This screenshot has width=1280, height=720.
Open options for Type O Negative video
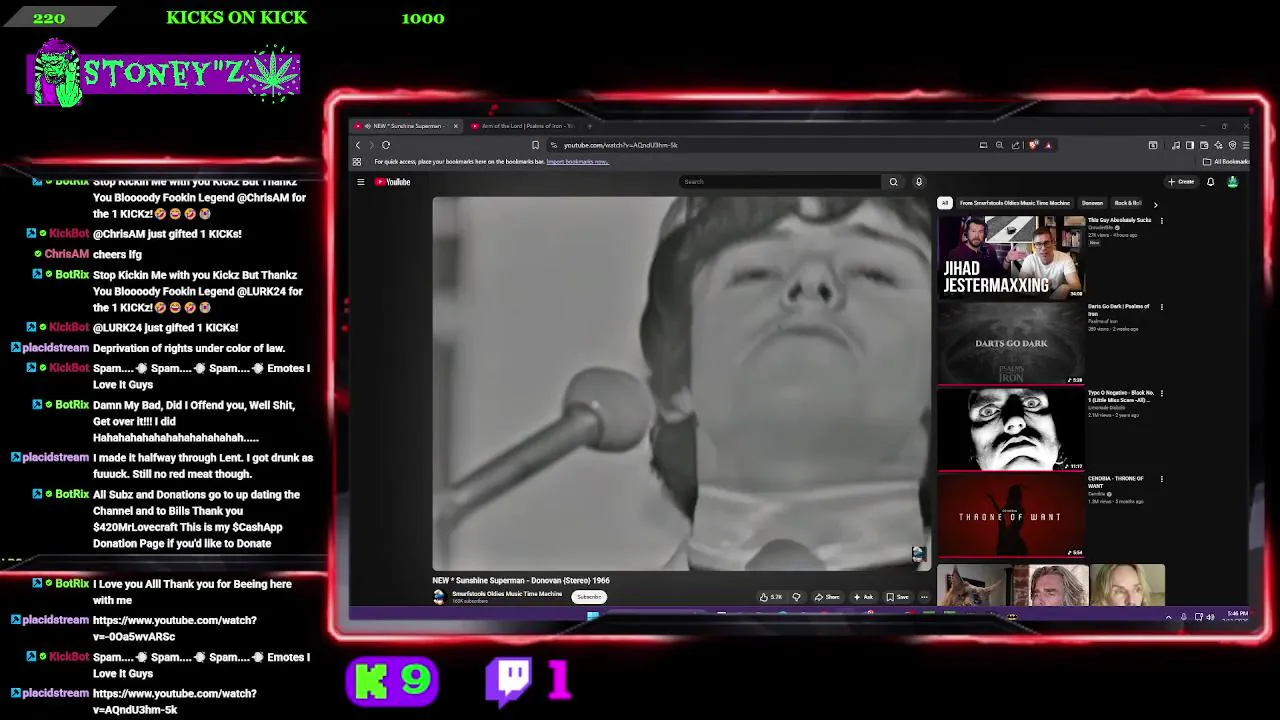point(1161,393)
